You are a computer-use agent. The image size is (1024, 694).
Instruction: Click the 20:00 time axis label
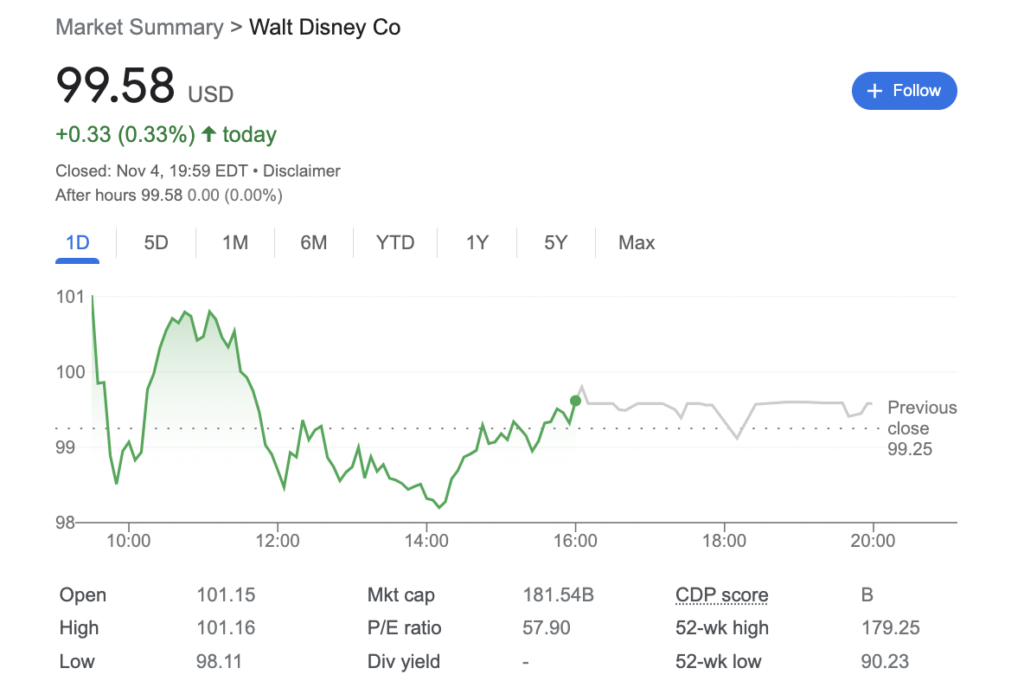(x=873, y=541)
